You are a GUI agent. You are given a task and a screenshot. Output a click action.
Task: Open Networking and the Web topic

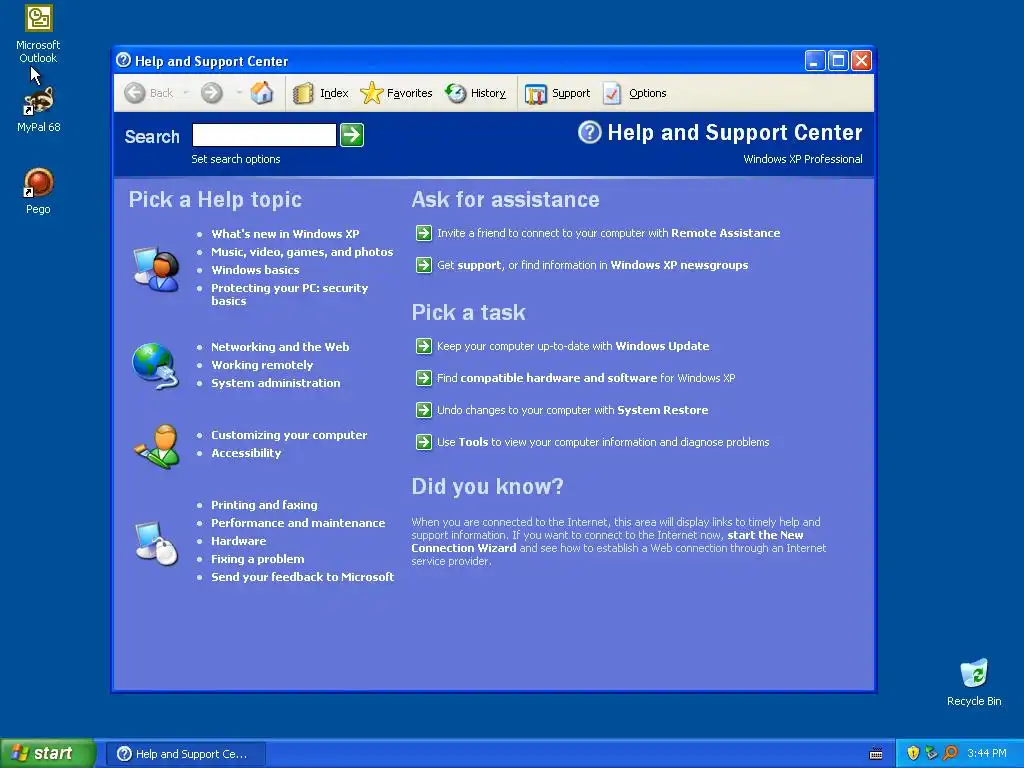pos(280,347)
